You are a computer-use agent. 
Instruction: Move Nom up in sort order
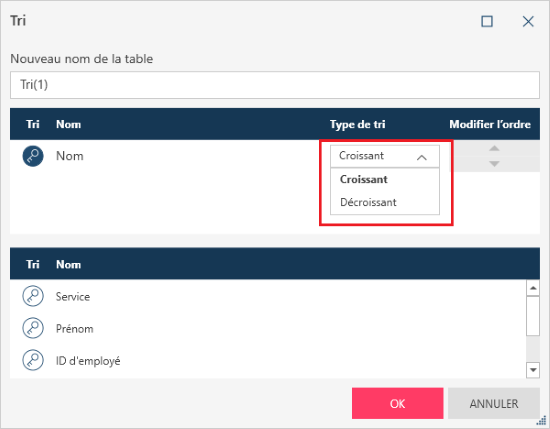pyautogui.click(x=494, y=149)
